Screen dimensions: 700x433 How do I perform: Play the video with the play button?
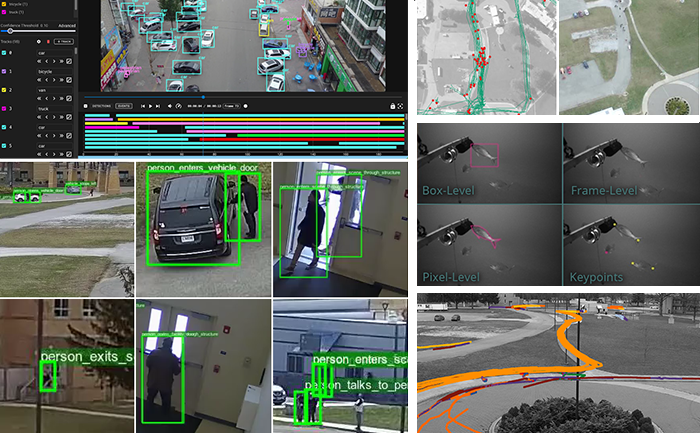click(150, 106)
